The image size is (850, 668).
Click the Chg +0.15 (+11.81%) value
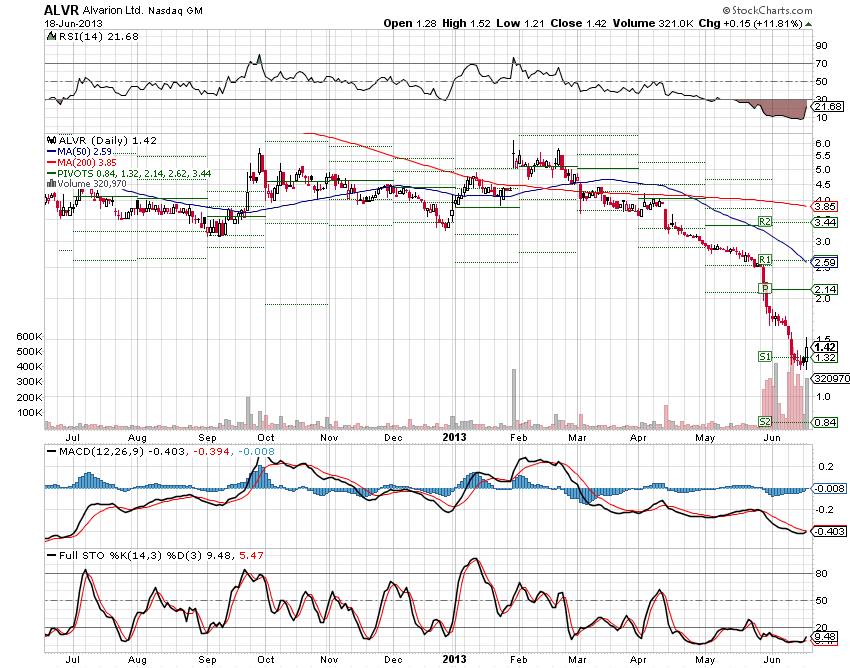[750, 23]
